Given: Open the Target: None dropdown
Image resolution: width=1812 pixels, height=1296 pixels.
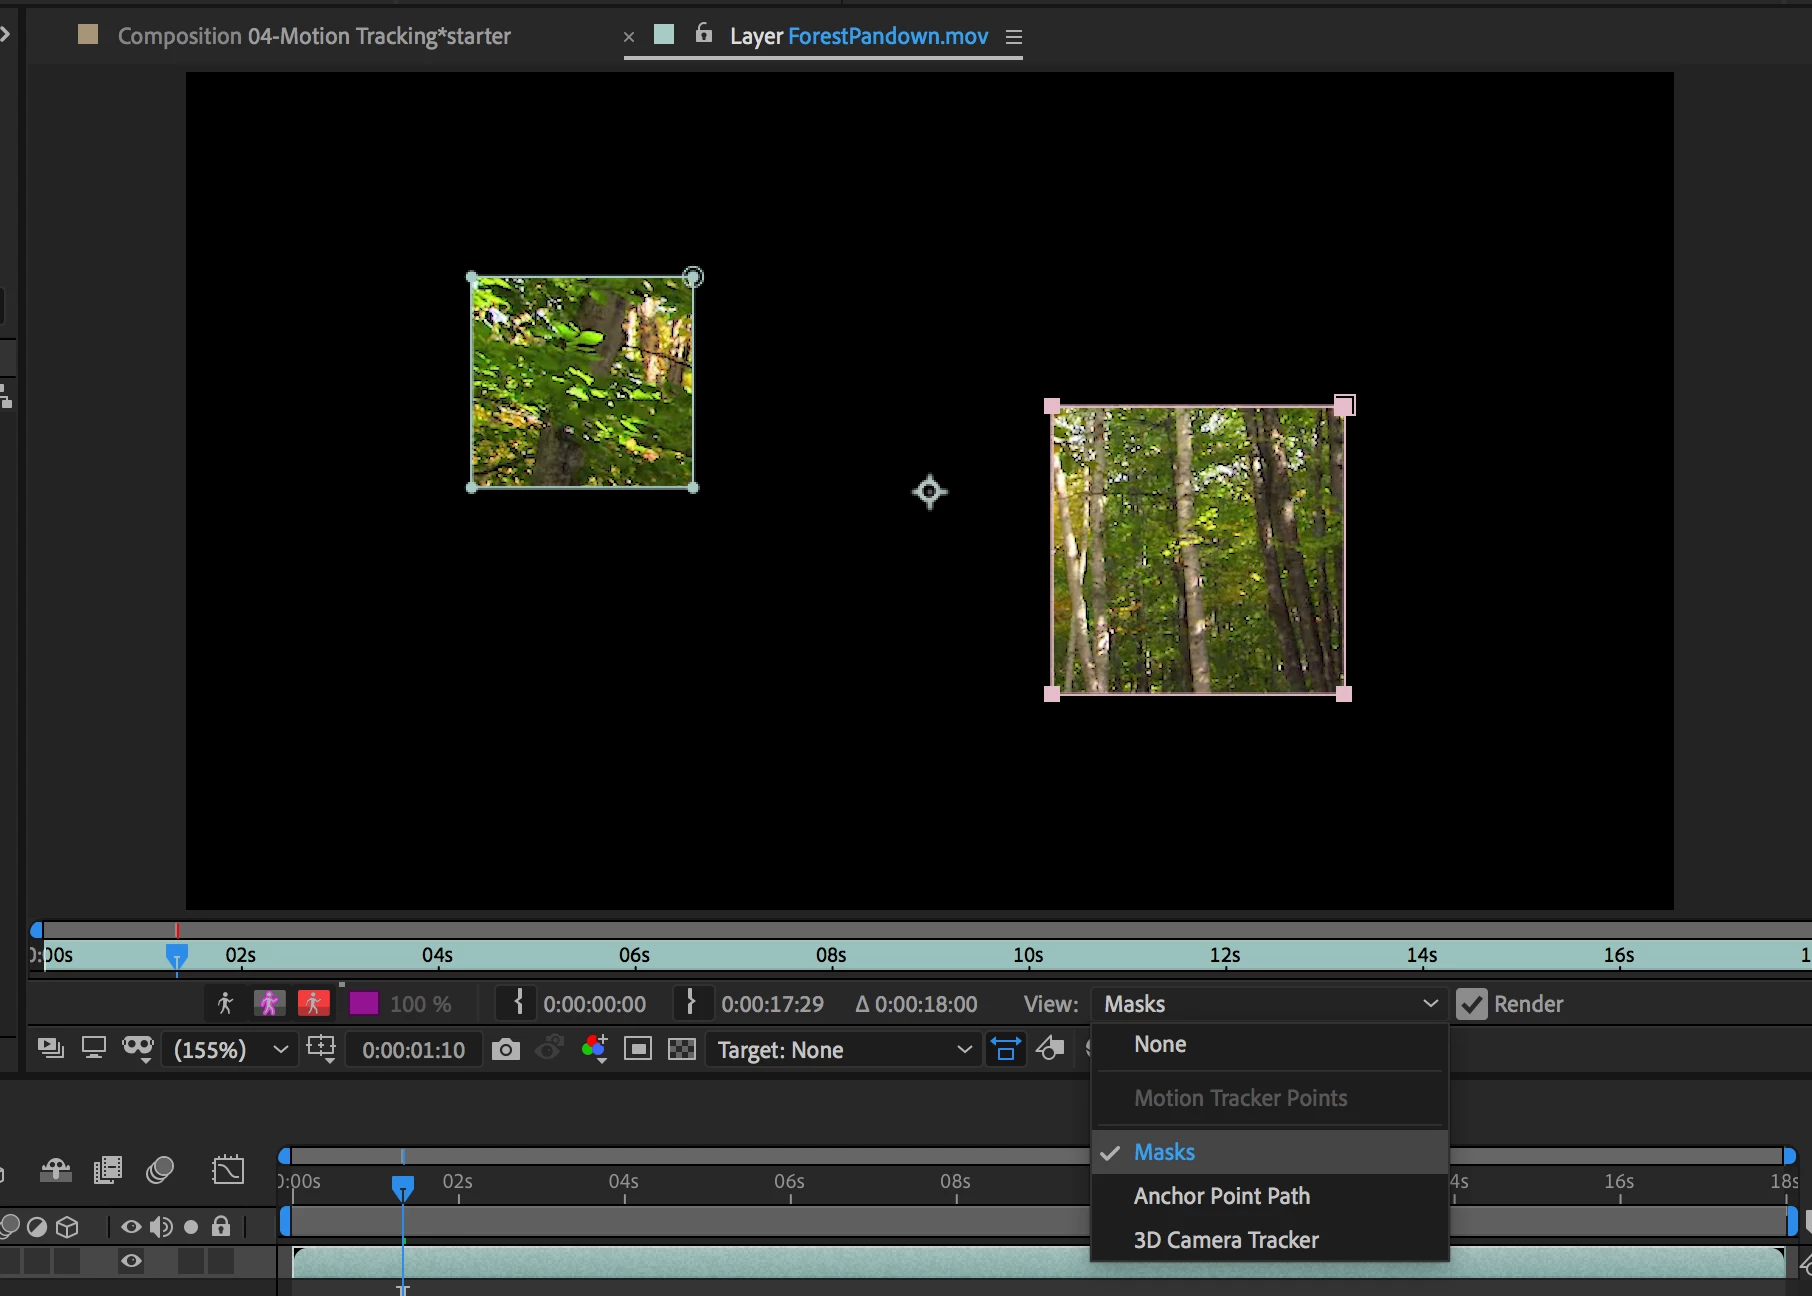Looking at the screenshot, I should (843, 1050).
